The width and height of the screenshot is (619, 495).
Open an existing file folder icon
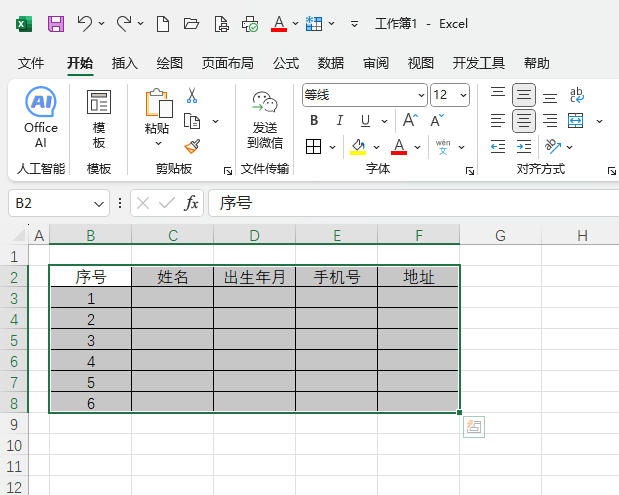[x=191, y=24]
